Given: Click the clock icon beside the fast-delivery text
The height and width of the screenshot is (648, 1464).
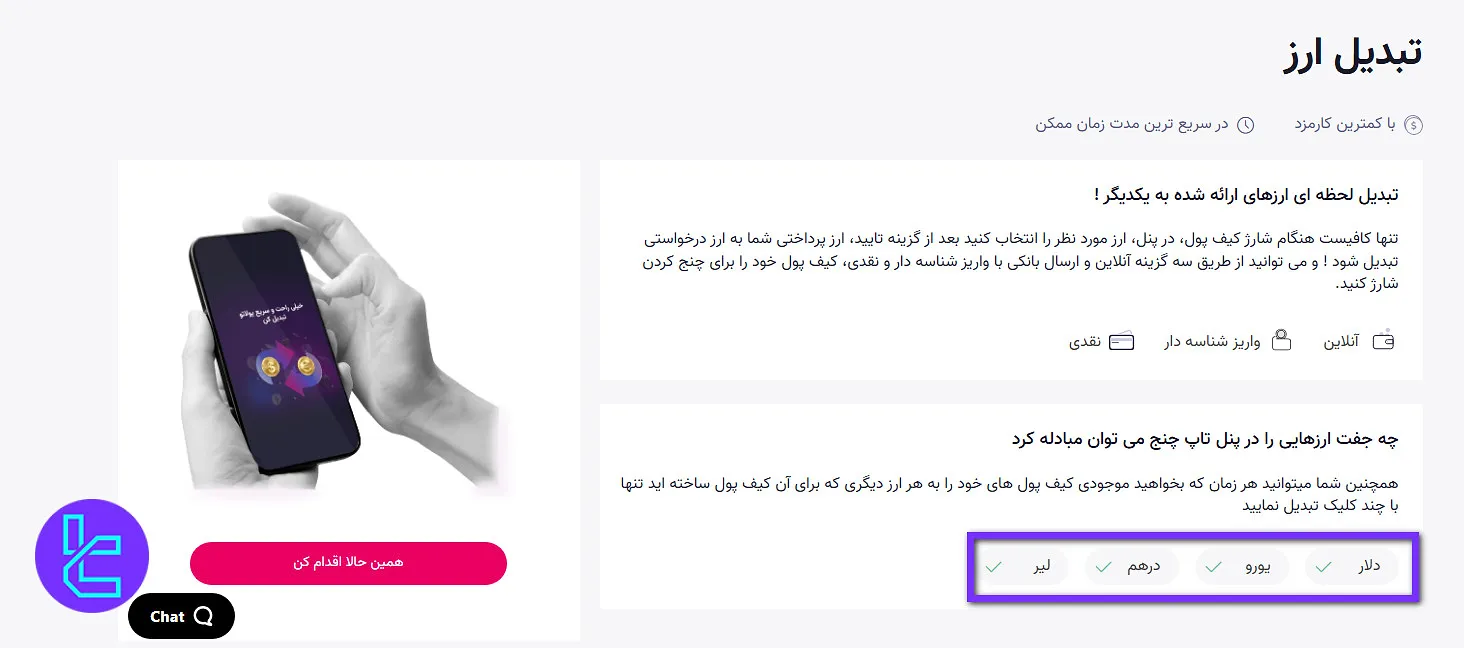Looking at the screenshot, I should [1246, 124].
